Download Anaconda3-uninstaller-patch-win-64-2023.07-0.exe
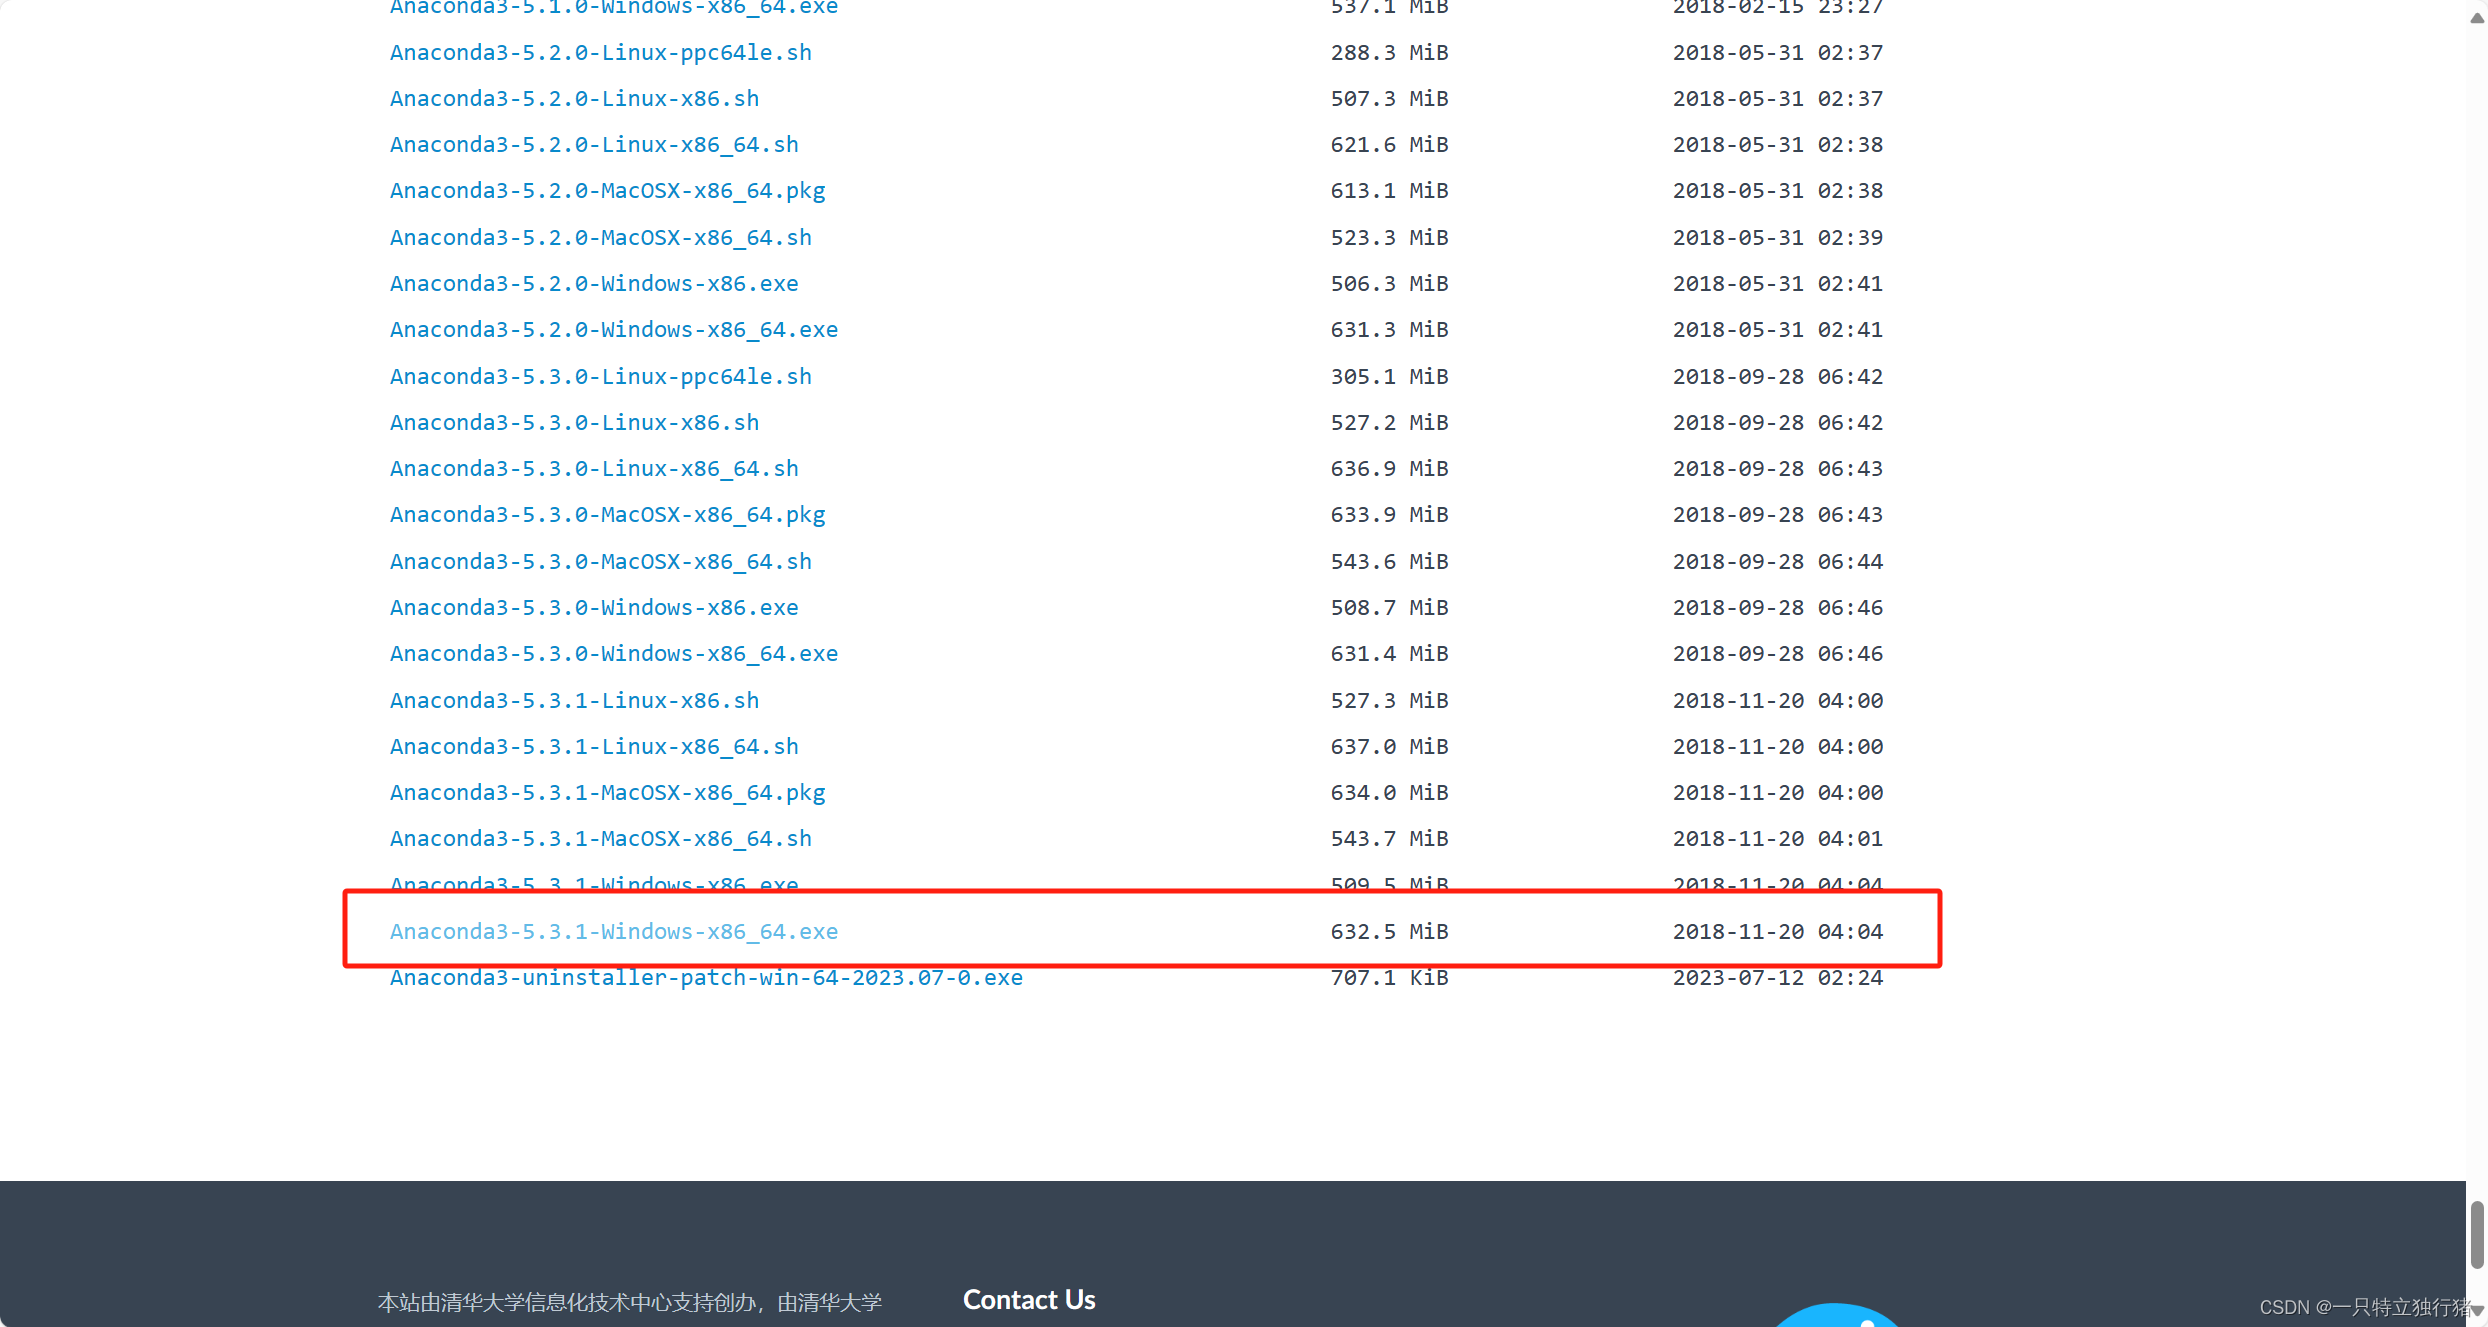Viewport: 2488px width, 1327px height. (x=706, y=977)
